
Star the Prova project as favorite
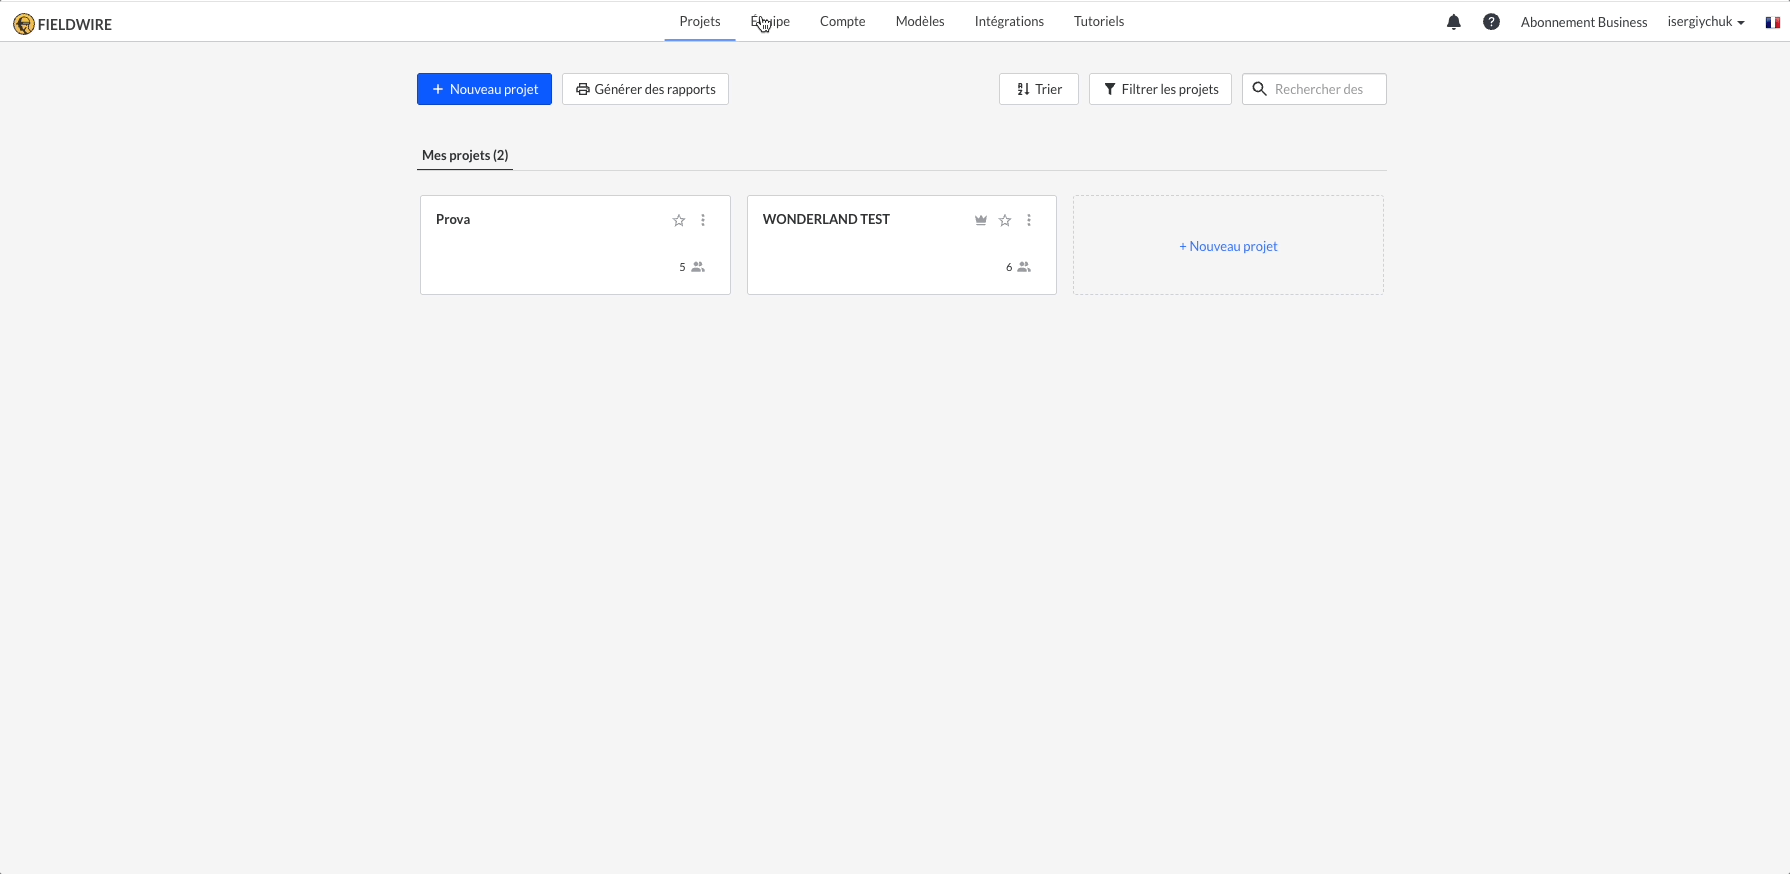[x=679, y=220]
